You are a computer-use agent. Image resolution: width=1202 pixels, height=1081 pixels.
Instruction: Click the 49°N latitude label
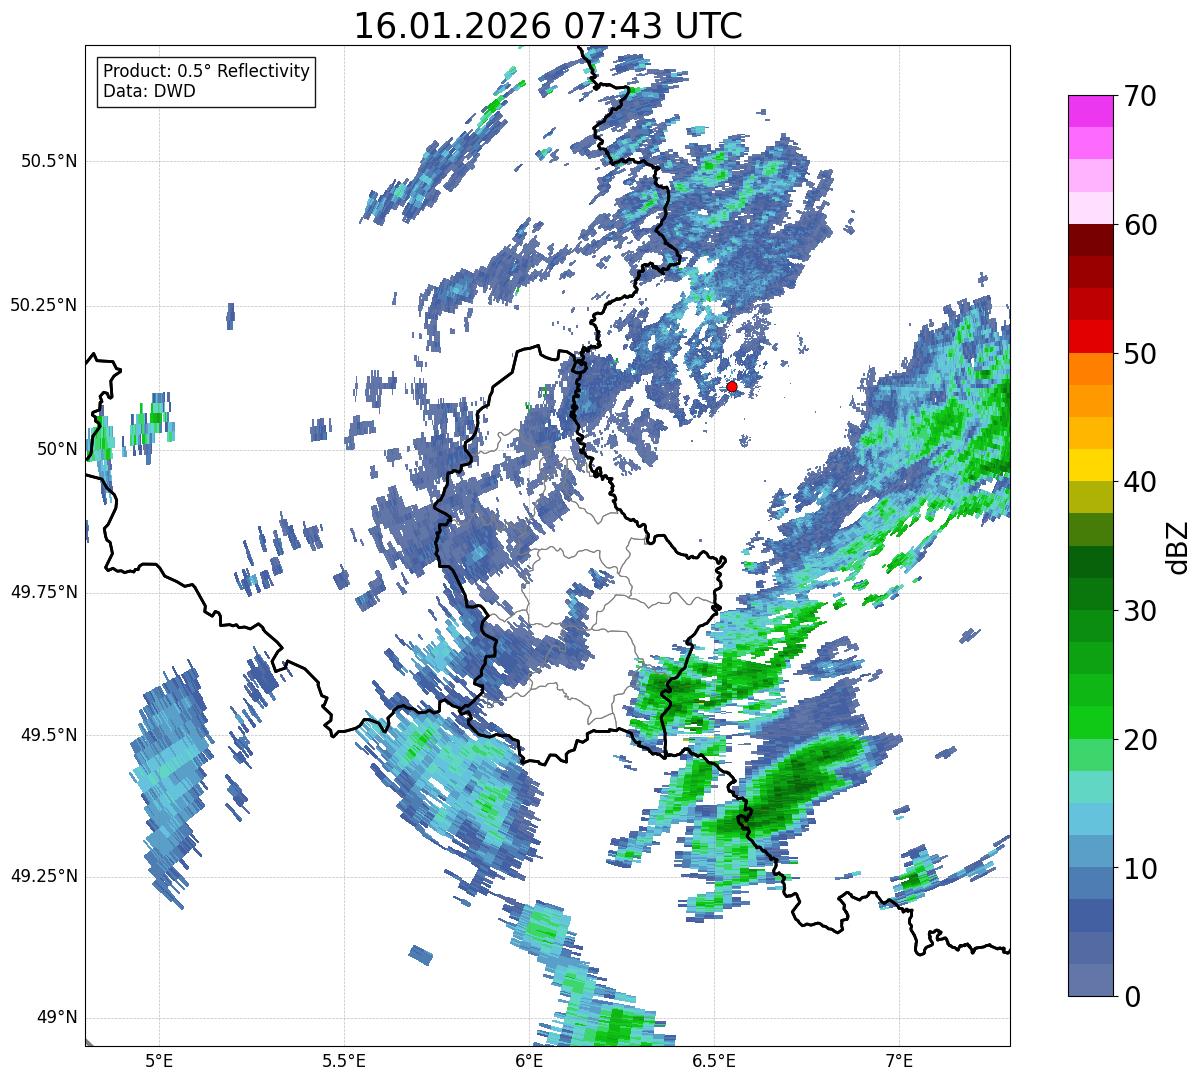tap(57, 1018)
